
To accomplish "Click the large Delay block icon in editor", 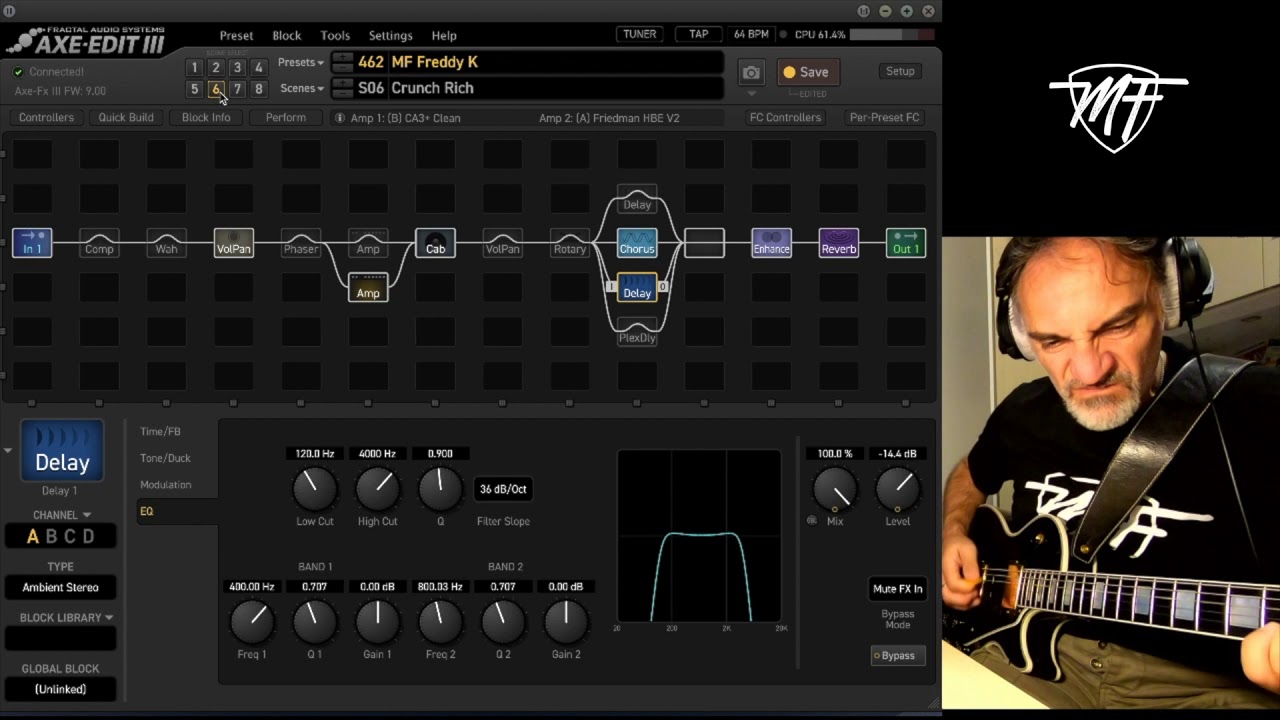I will 62,451.
